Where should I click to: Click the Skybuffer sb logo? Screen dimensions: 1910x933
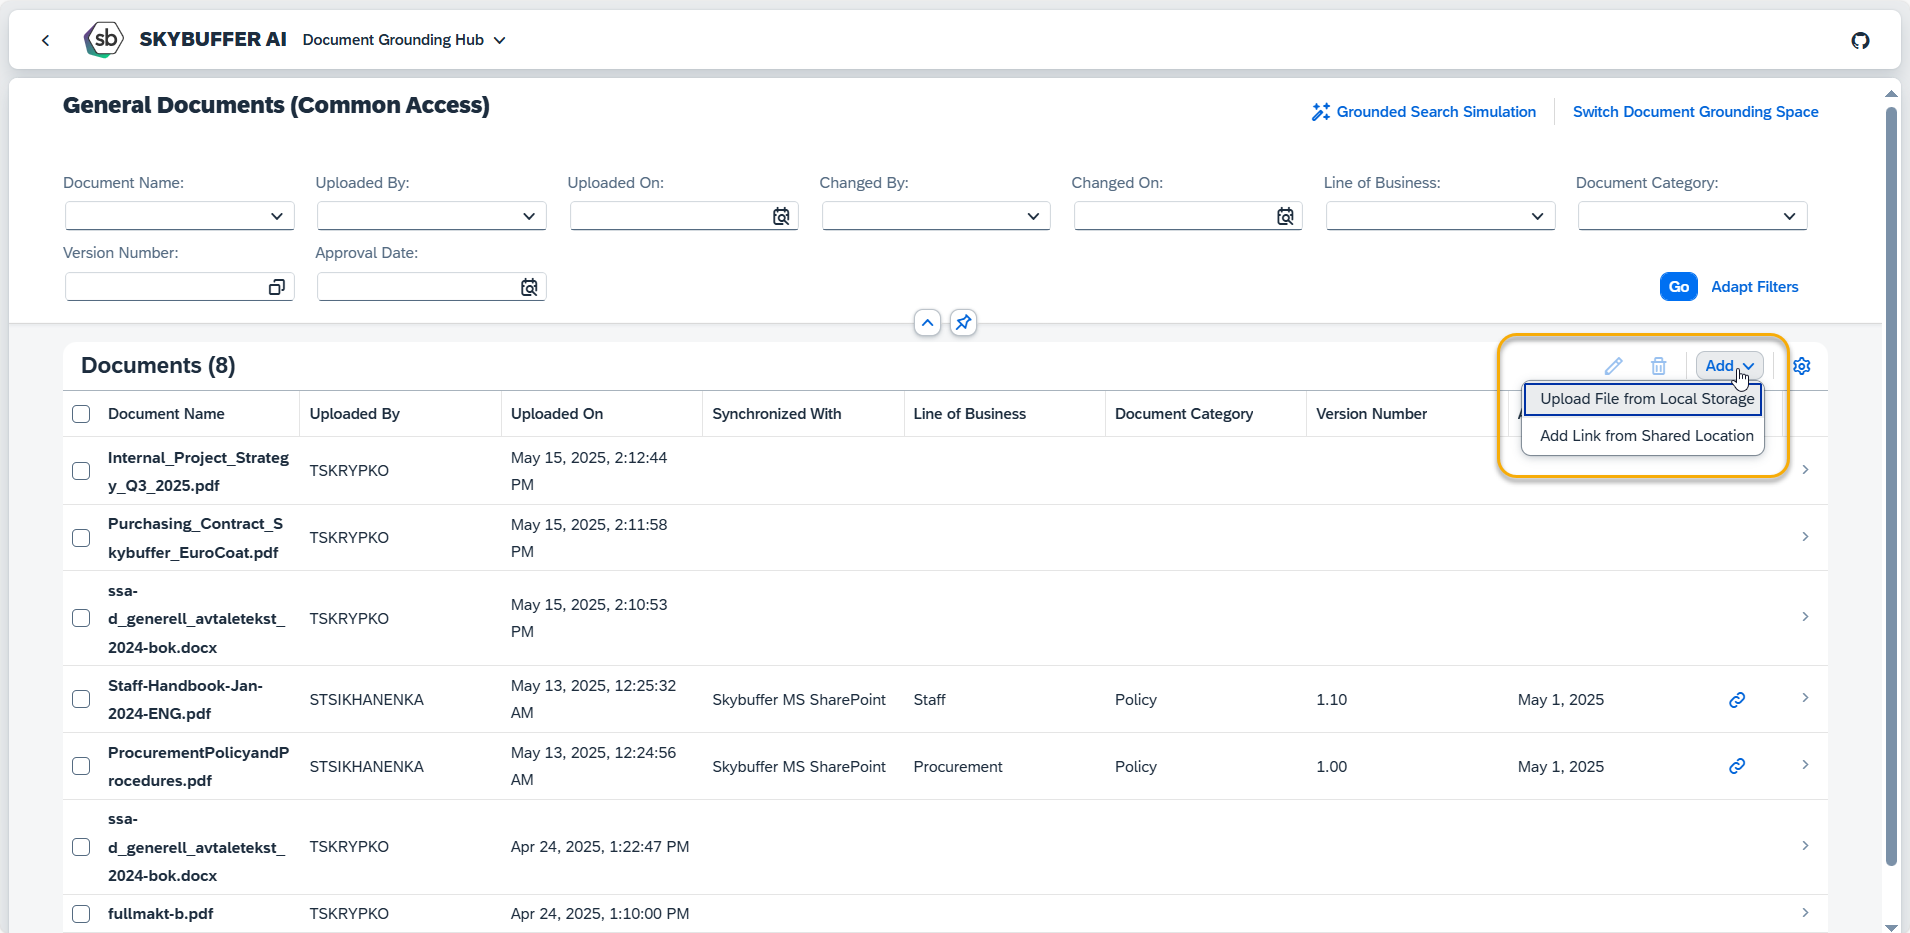(104, 40)
